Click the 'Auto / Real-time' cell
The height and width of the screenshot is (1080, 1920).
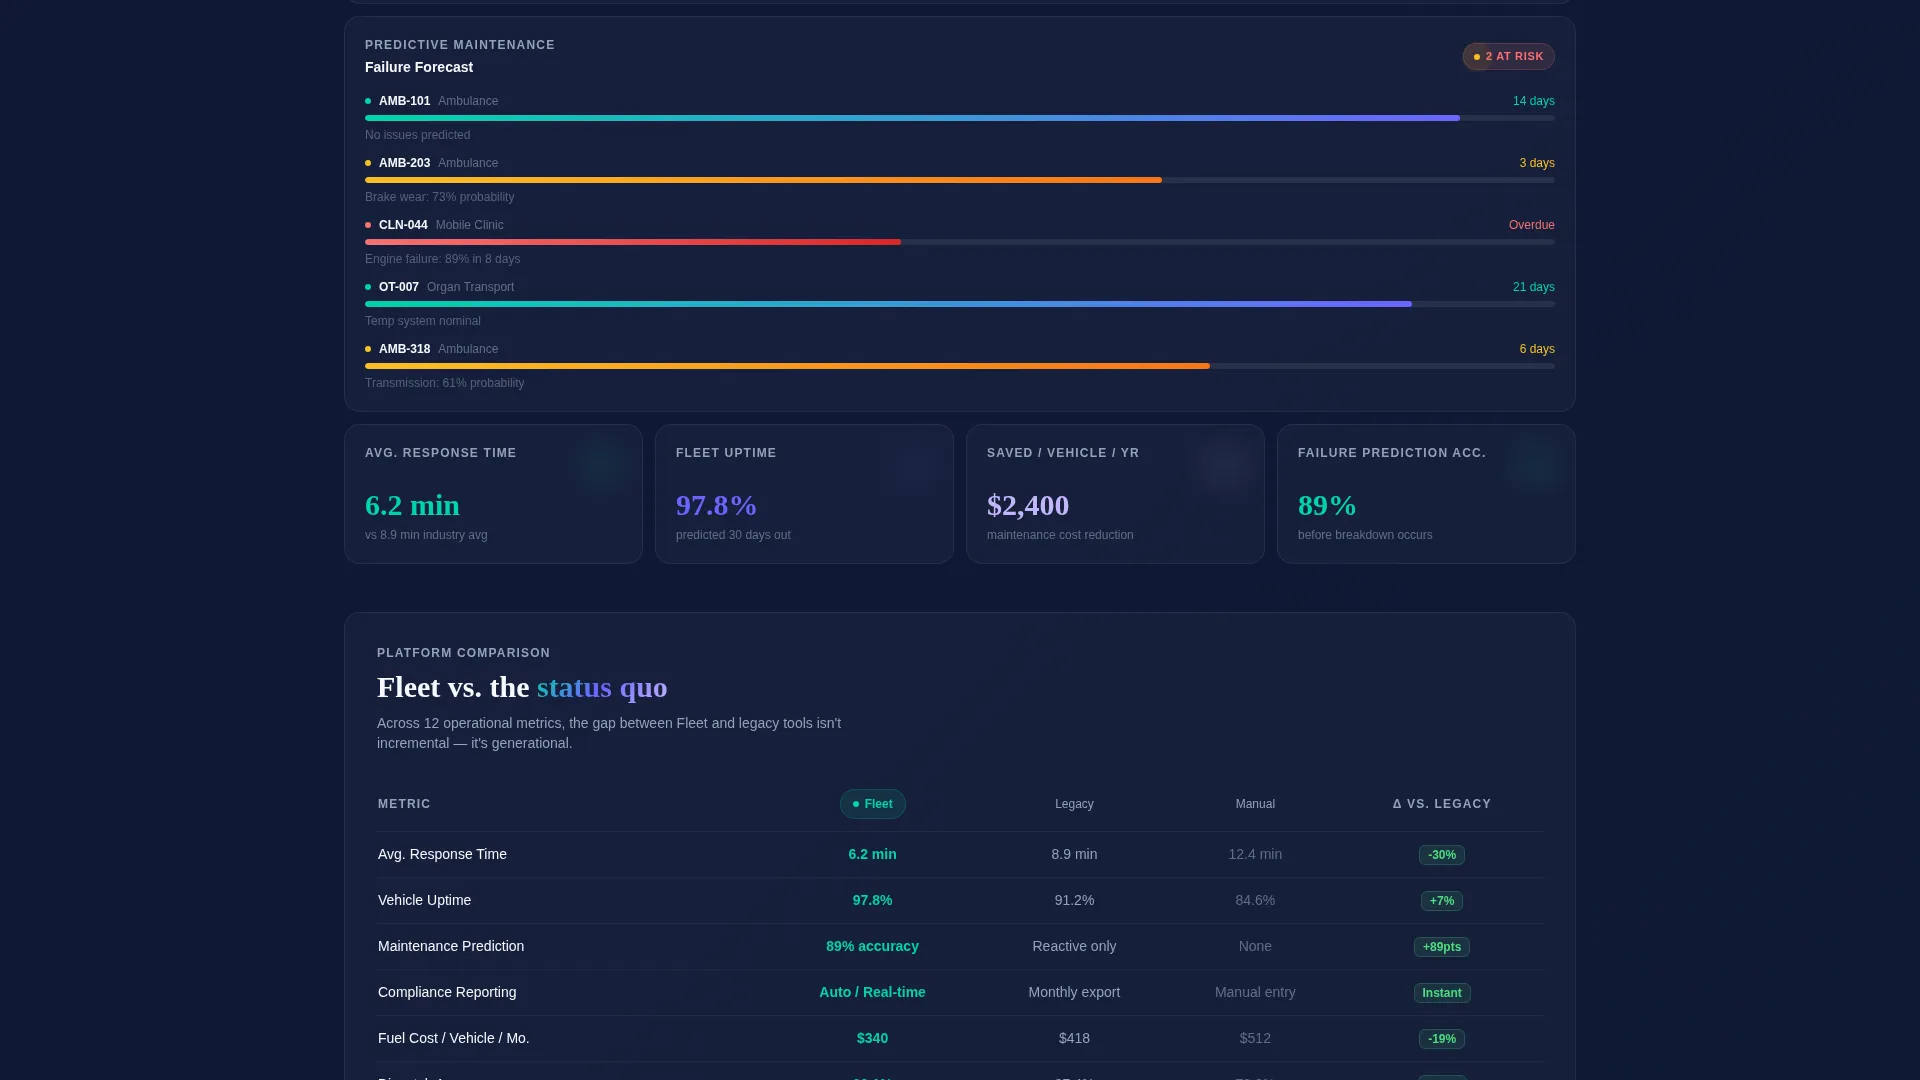click(x=872, y=992)
